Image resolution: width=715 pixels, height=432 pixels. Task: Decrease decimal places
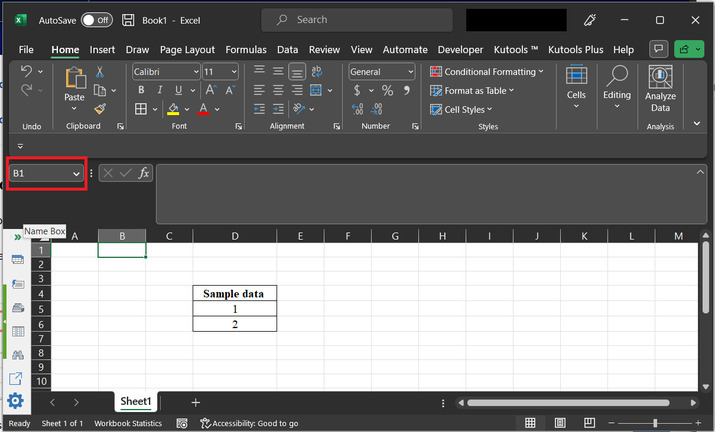377,109
